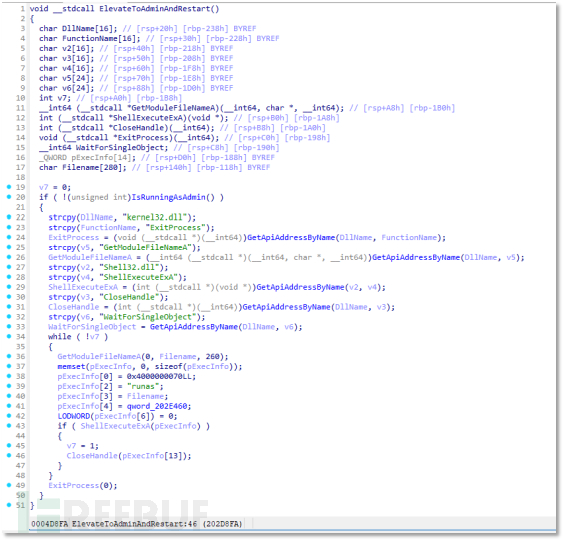
Task: Click GetApiAddressByName on line 26
Action: 416,257
